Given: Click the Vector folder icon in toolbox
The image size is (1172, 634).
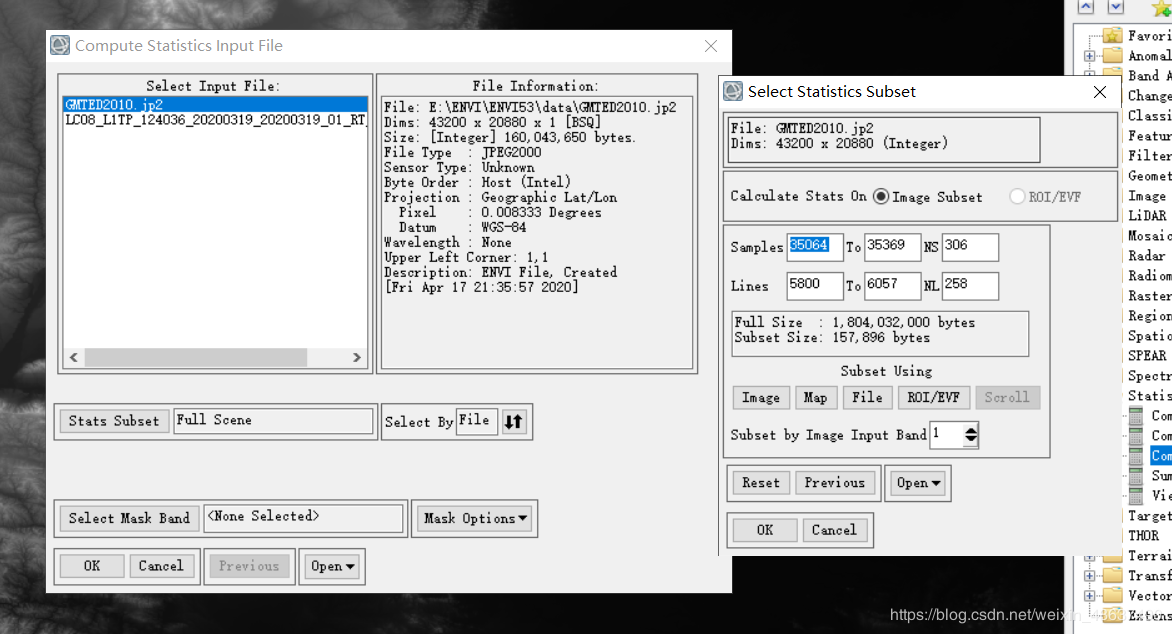Looking at the screenshot, I should click(x=1112, y=595).
